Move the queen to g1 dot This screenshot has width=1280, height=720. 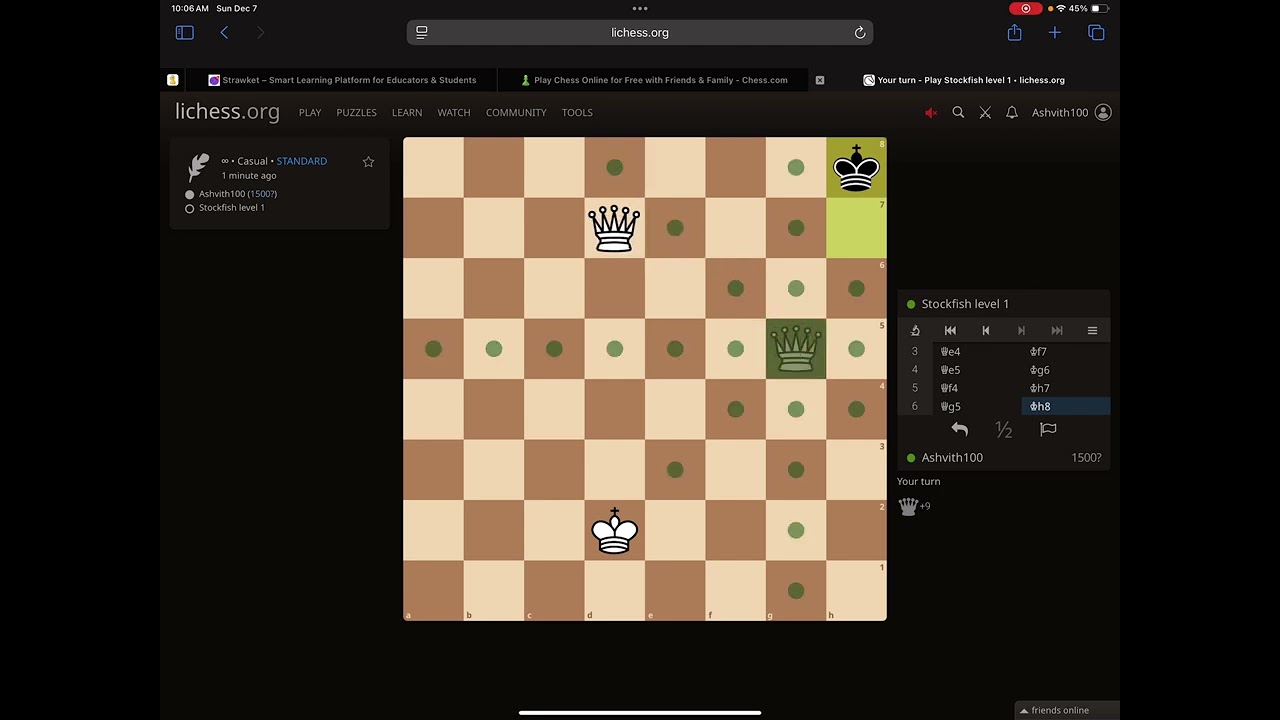pos(796,591)
